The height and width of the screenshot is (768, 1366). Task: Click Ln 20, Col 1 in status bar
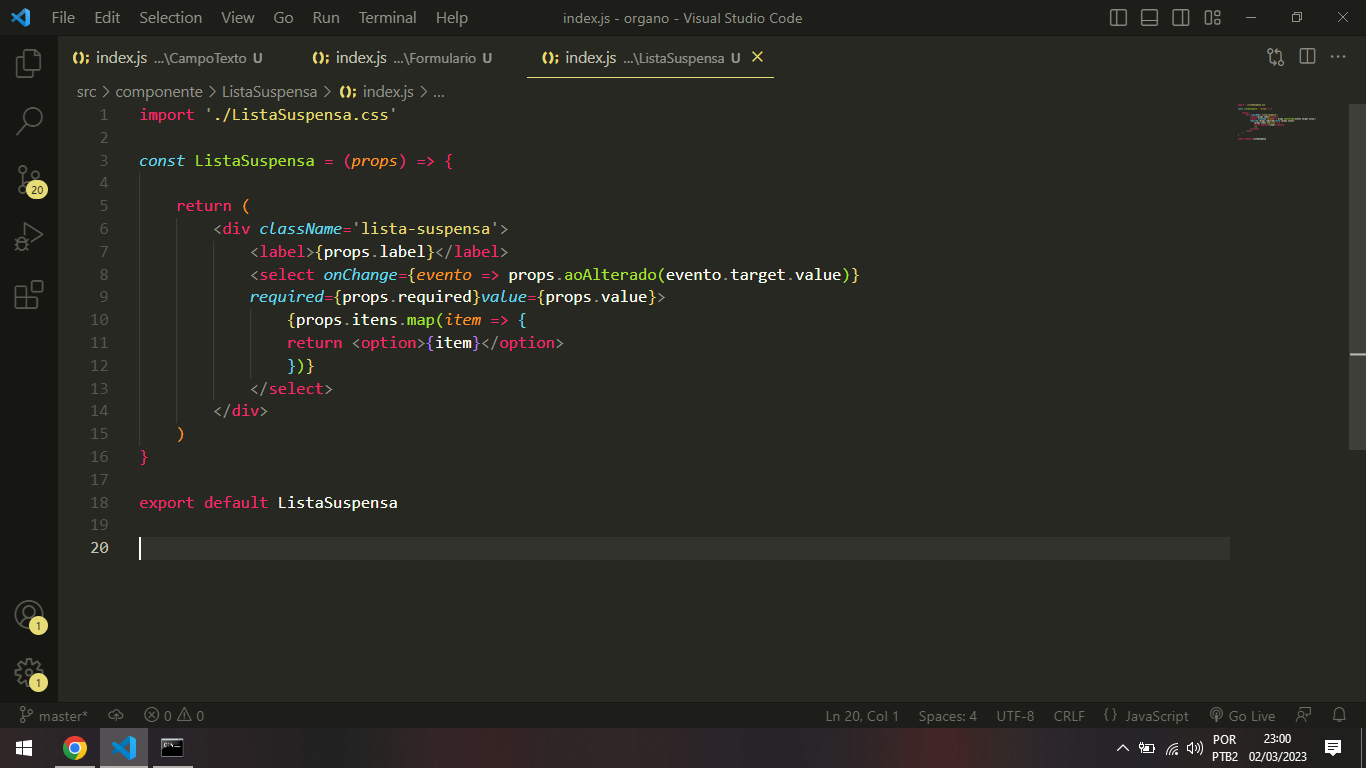click(x=862, y=716)
